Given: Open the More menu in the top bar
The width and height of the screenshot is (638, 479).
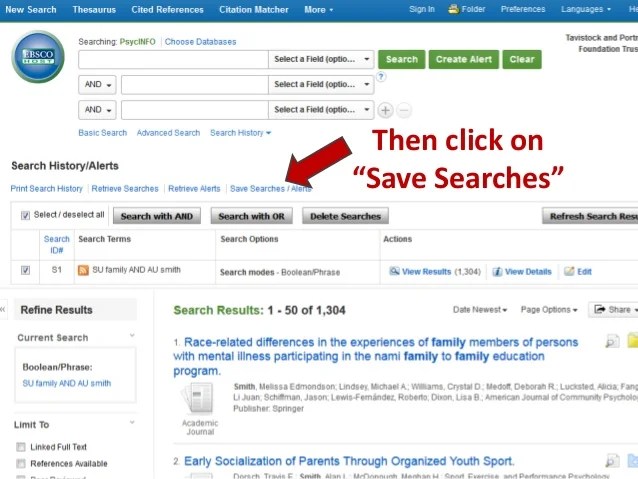Looking at the screenshot, I should click(x=319, y=9).
